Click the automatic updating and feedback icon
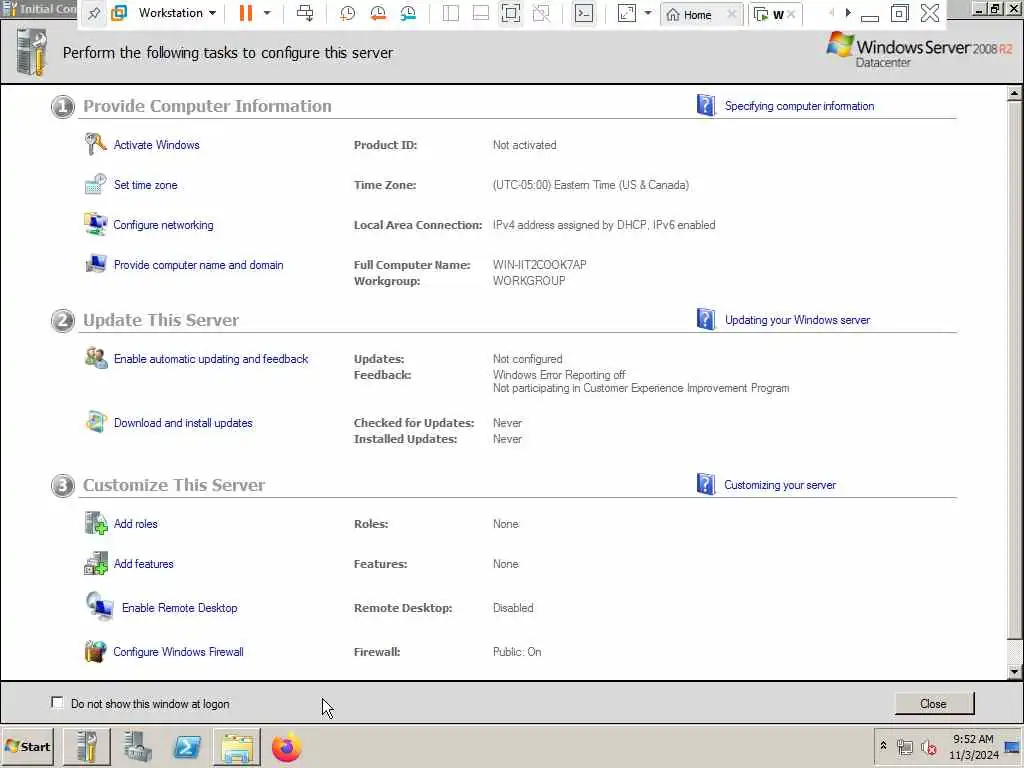The height and width of the screenshot is (768, 1024). click(96, 358)
